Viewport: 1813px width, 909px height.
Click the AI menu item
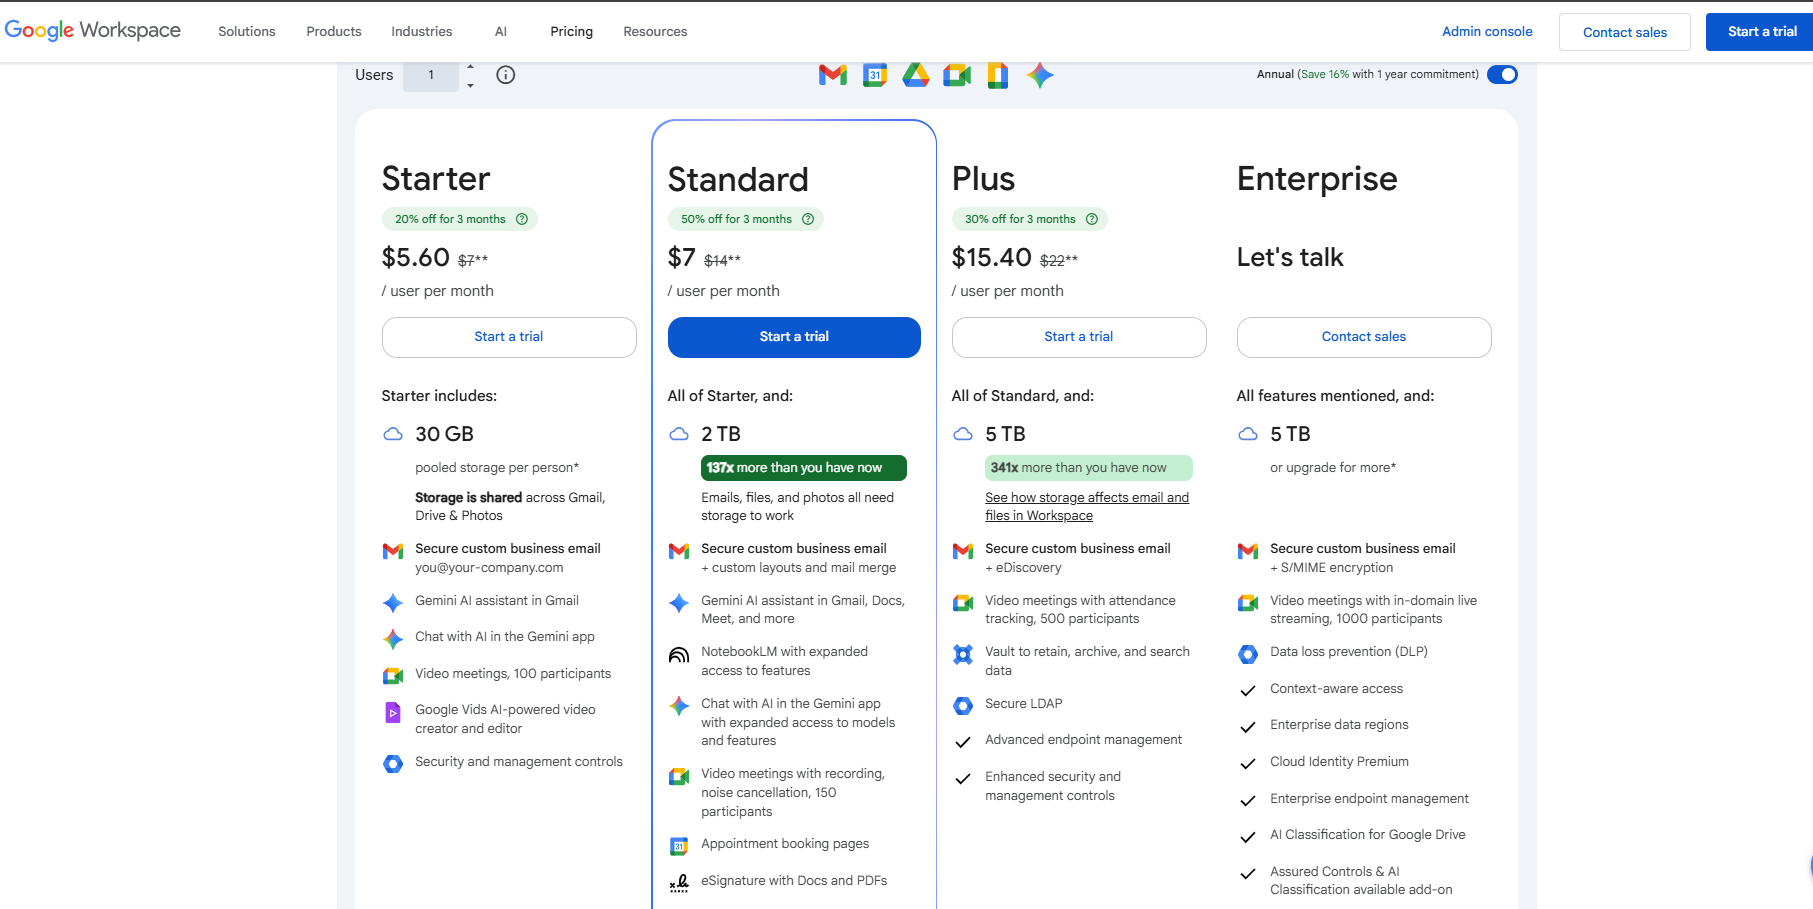(501, 31)
